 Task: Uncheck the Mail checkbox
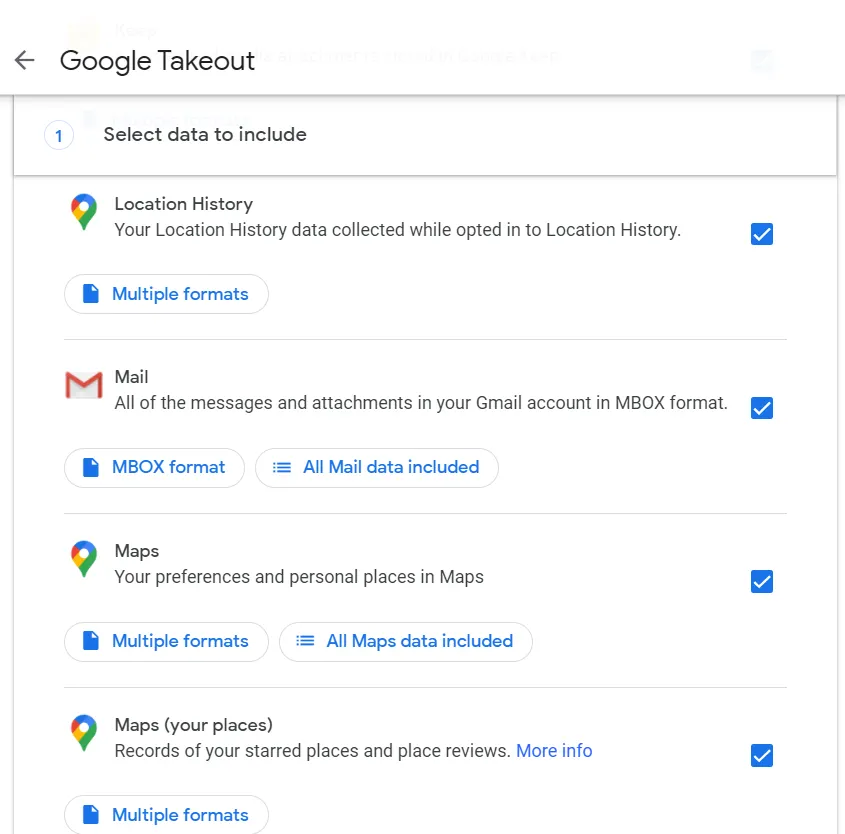(762, 408)
